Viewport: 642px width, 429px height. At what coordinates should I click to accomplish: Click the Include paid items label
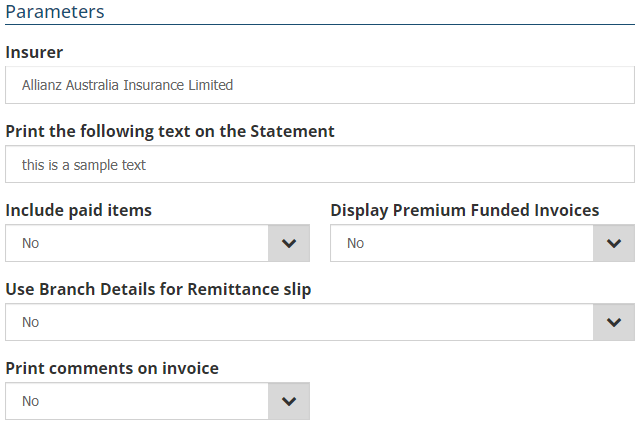tap(79, 210)
